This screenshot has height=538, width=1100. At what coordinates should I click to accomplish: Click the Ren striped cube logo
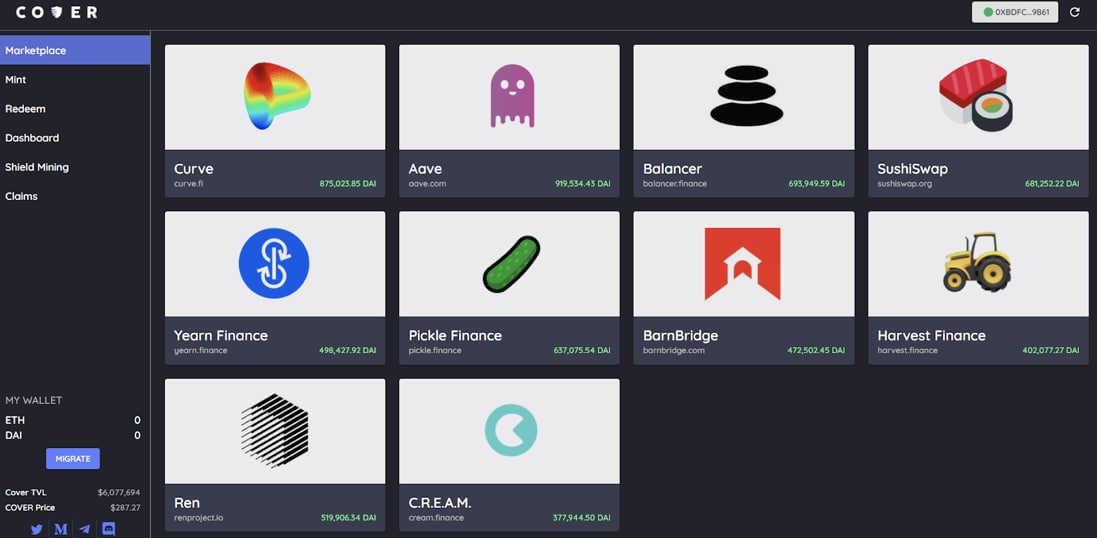pyautogui.click(x=274, y=431)
